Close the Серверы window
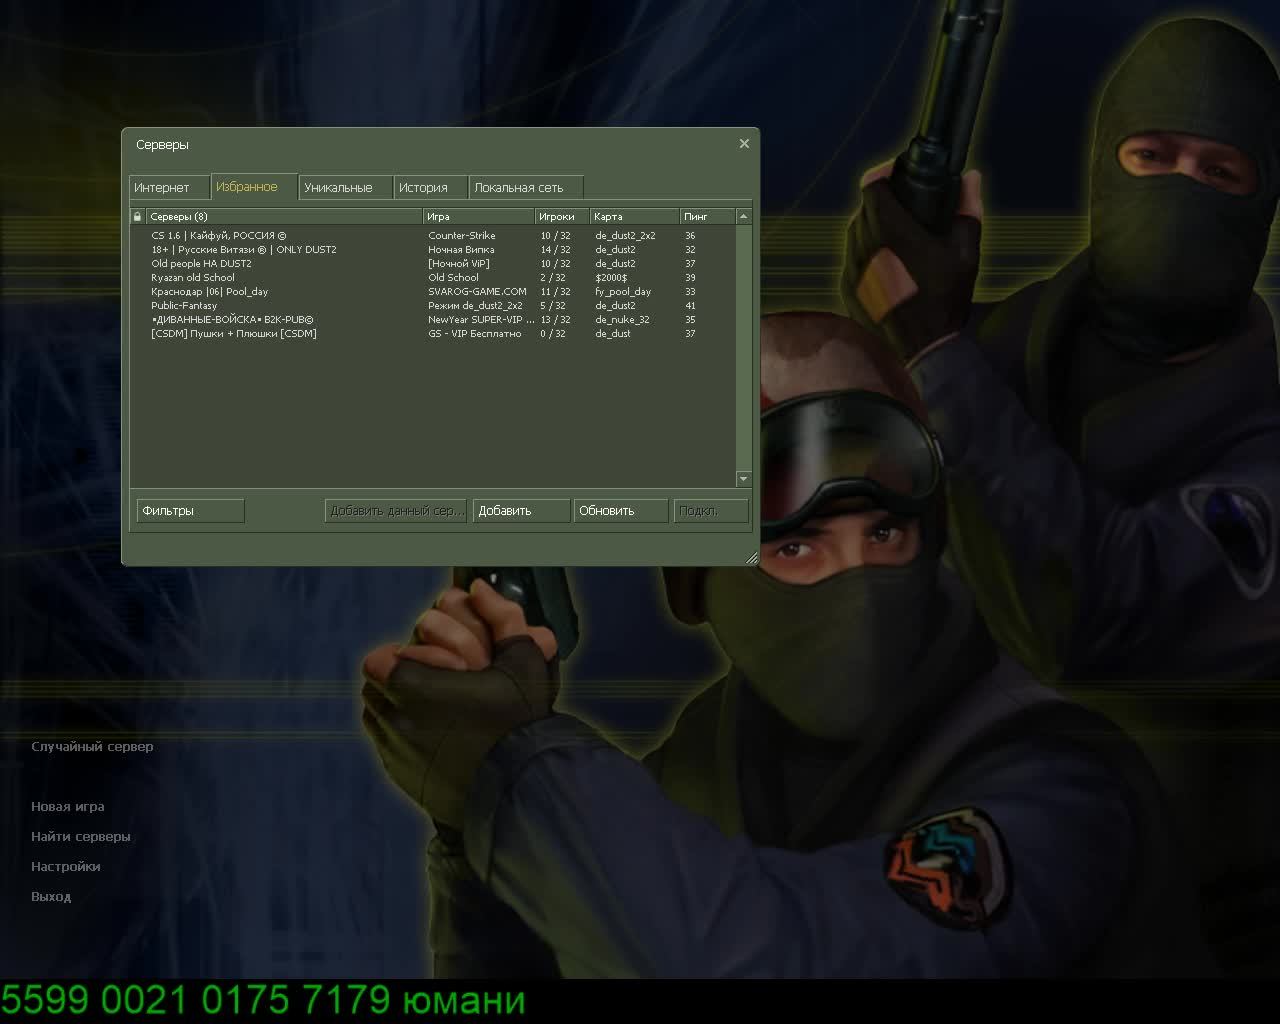This screenshot has width=1280, height=1024. (x=744, y=144)
